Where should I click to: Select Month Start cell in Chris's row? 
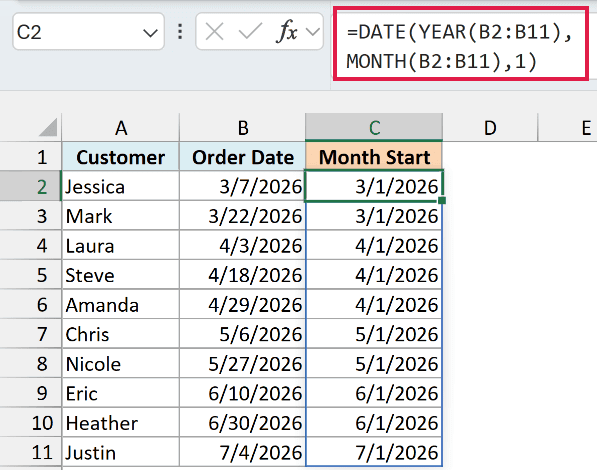374,334
